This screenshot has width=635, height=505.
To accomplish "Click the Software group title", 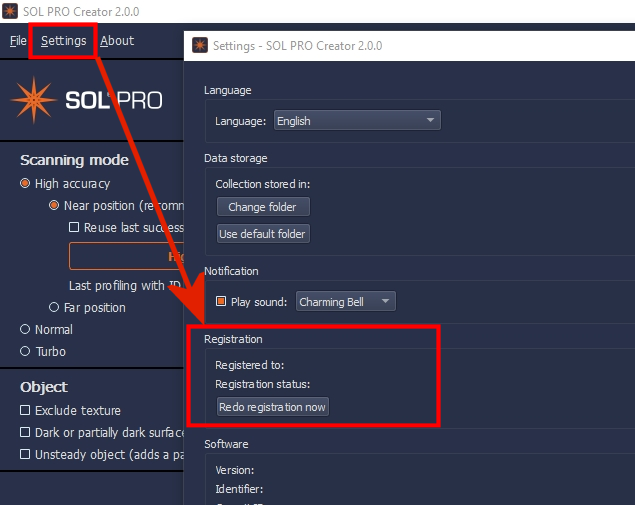I will [226, 444].
